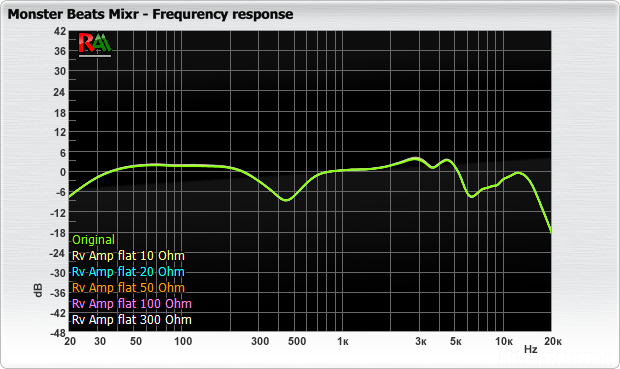Click the '-6' value on the dB axis
Image resolution: width=620 pixels, height=369 pixels.
click(x=60, y=193)
